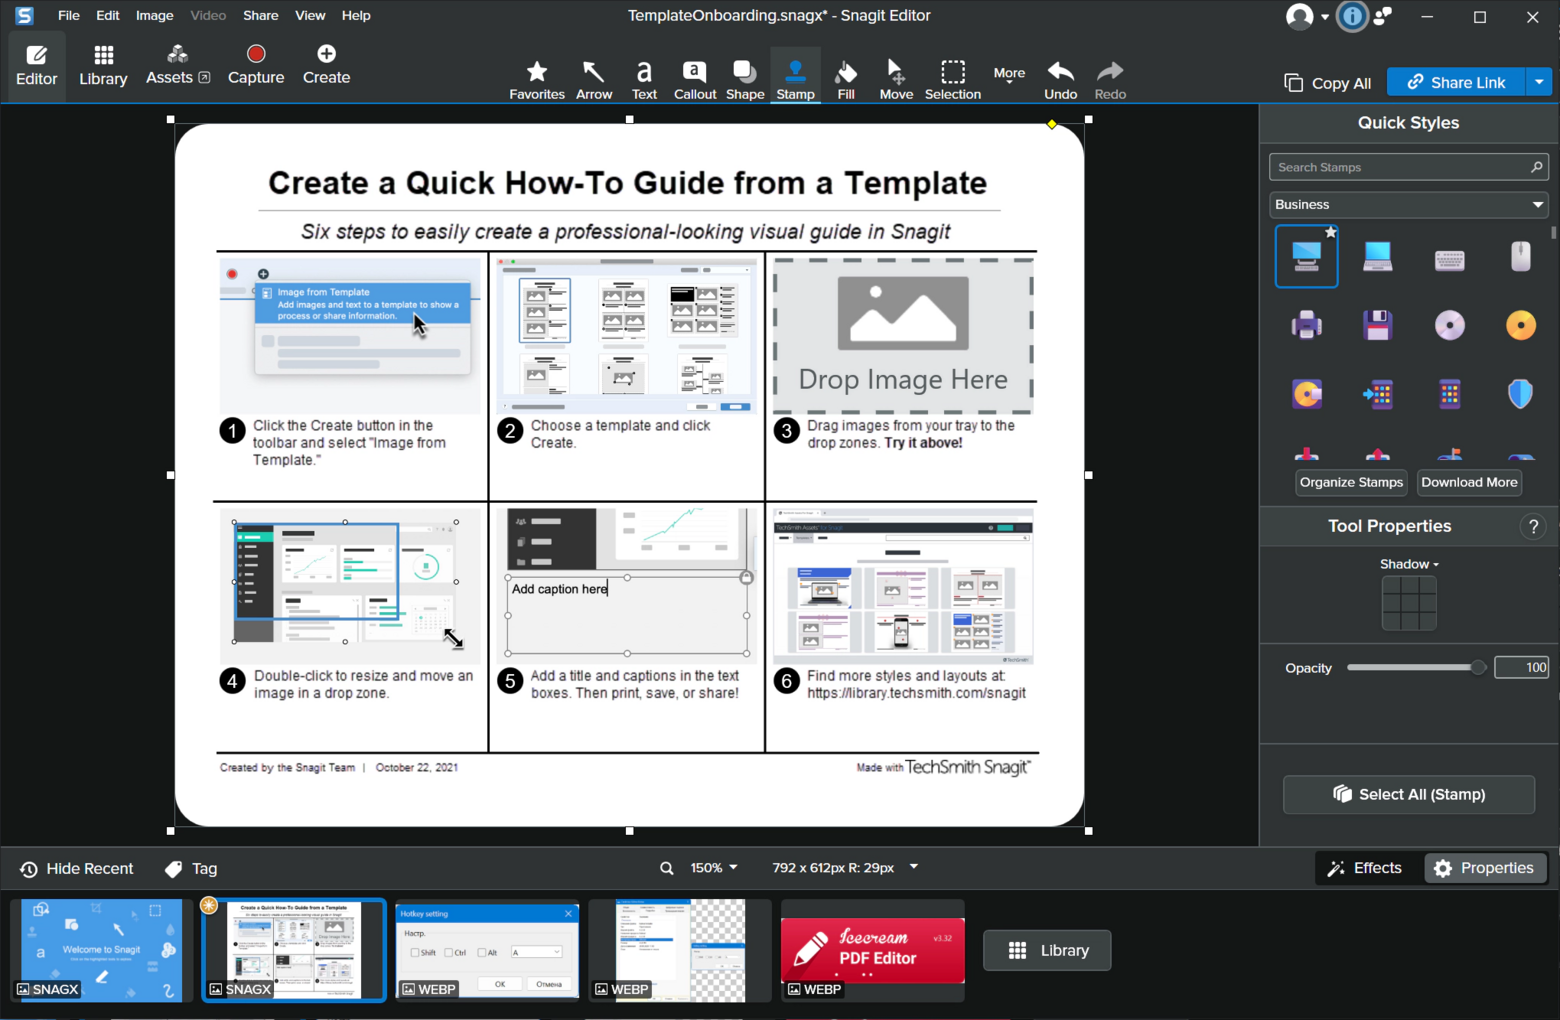The height and width of the screenshot is (1020, 1560).
Task: Open the feedback icon beside info
Action: pyautogui.click(x=1383, y=16)
